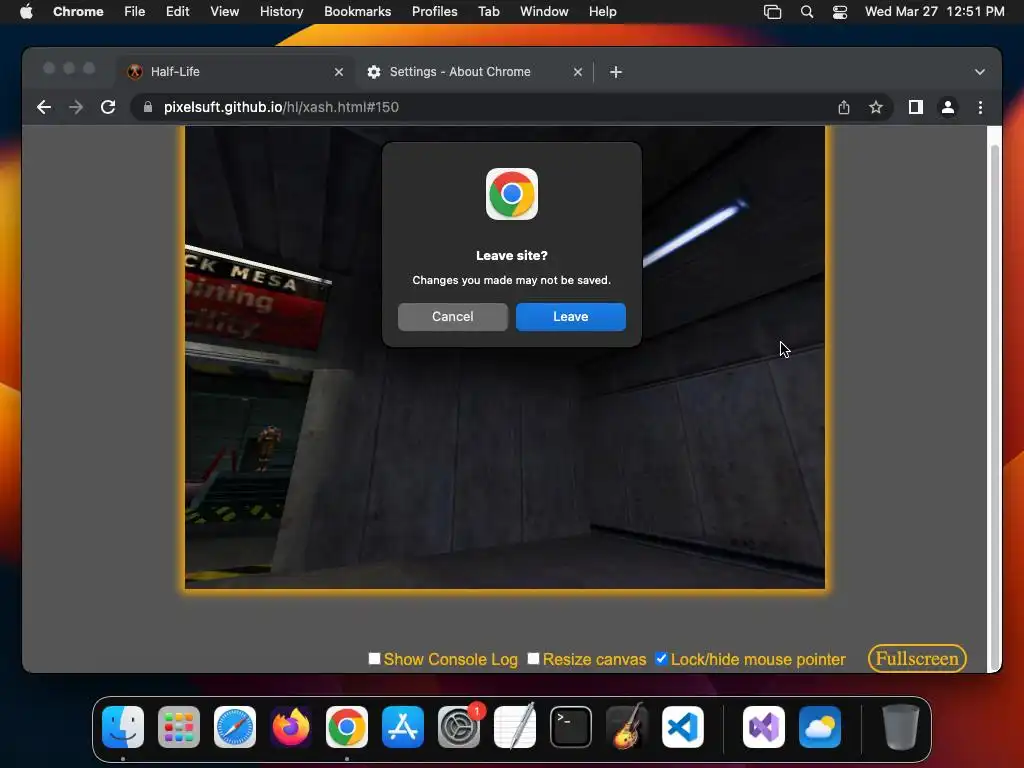
Task: Open a new tab with plus button
Action: point(615,72)
